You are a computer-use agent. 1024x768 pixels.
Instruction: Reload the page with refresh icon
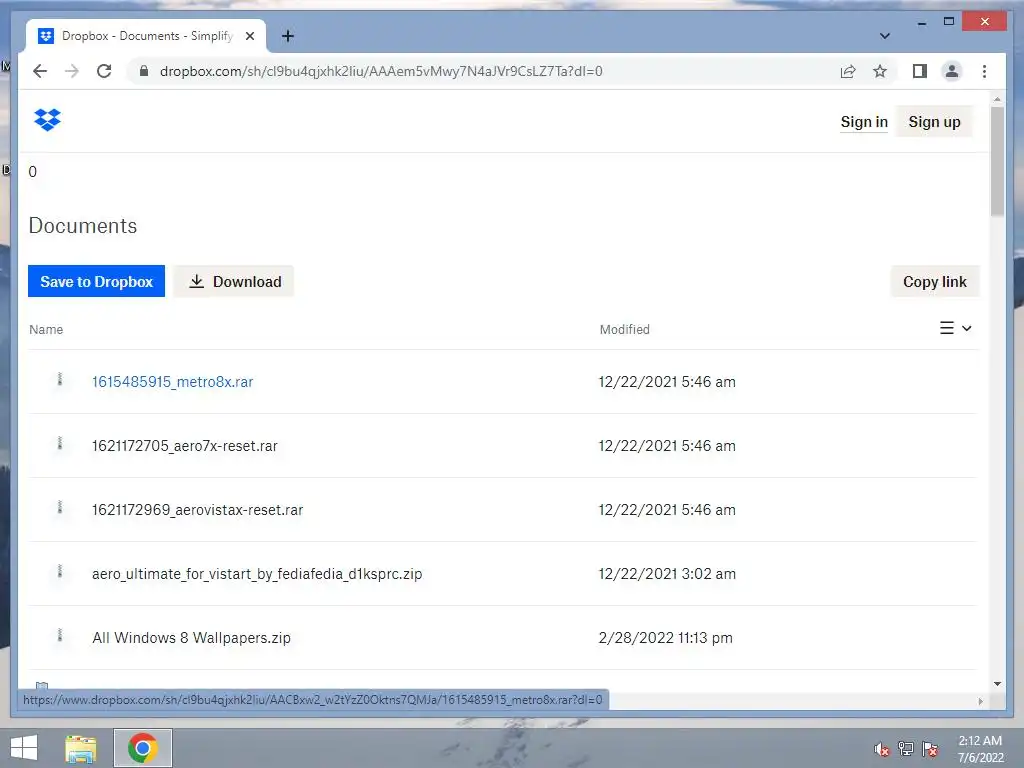point(104,71)
